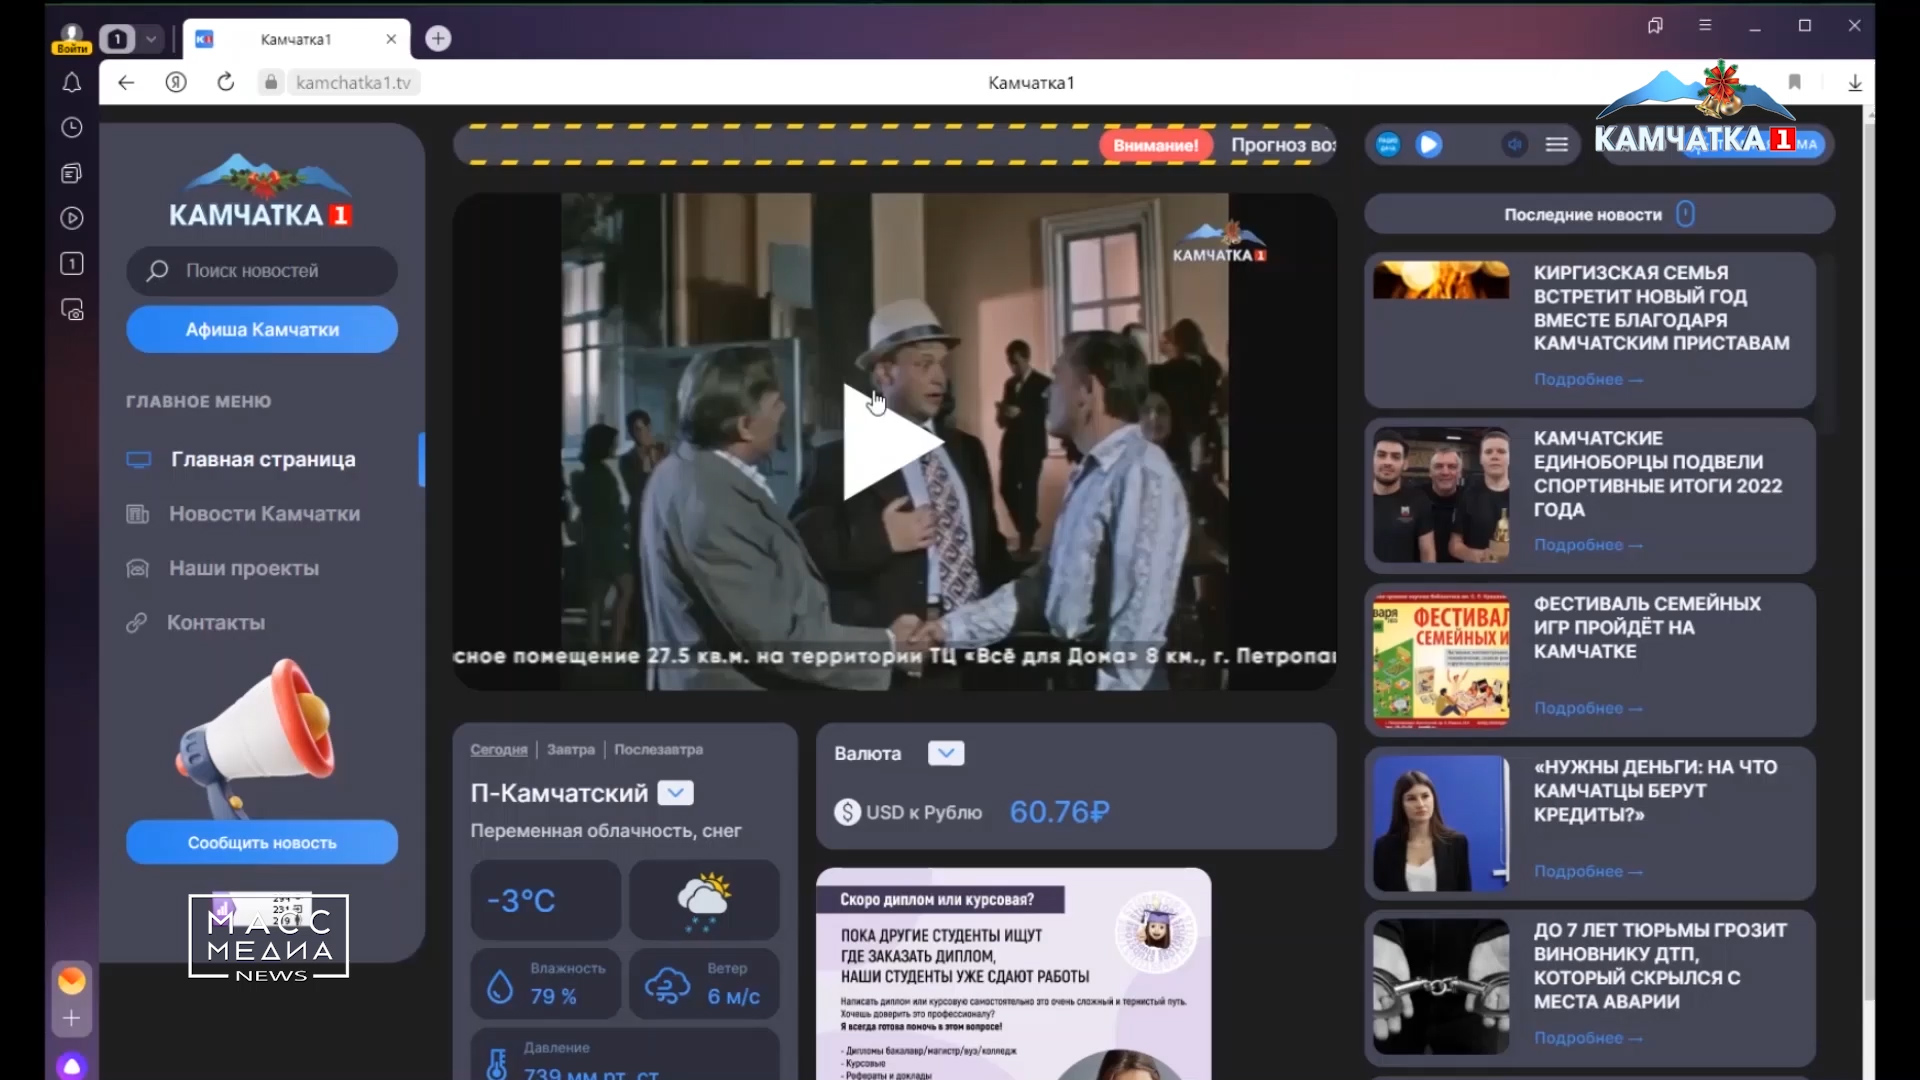
Task: Click the orange app icon in sidebar
Action: (72, 980)
